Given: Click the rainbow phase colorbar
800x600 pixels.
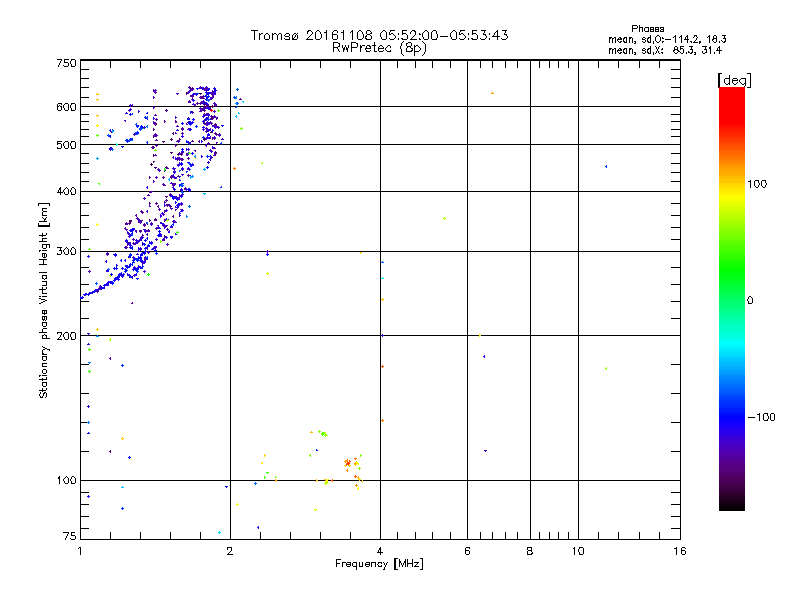Looking at the screenshot, I should pos(732,298).
